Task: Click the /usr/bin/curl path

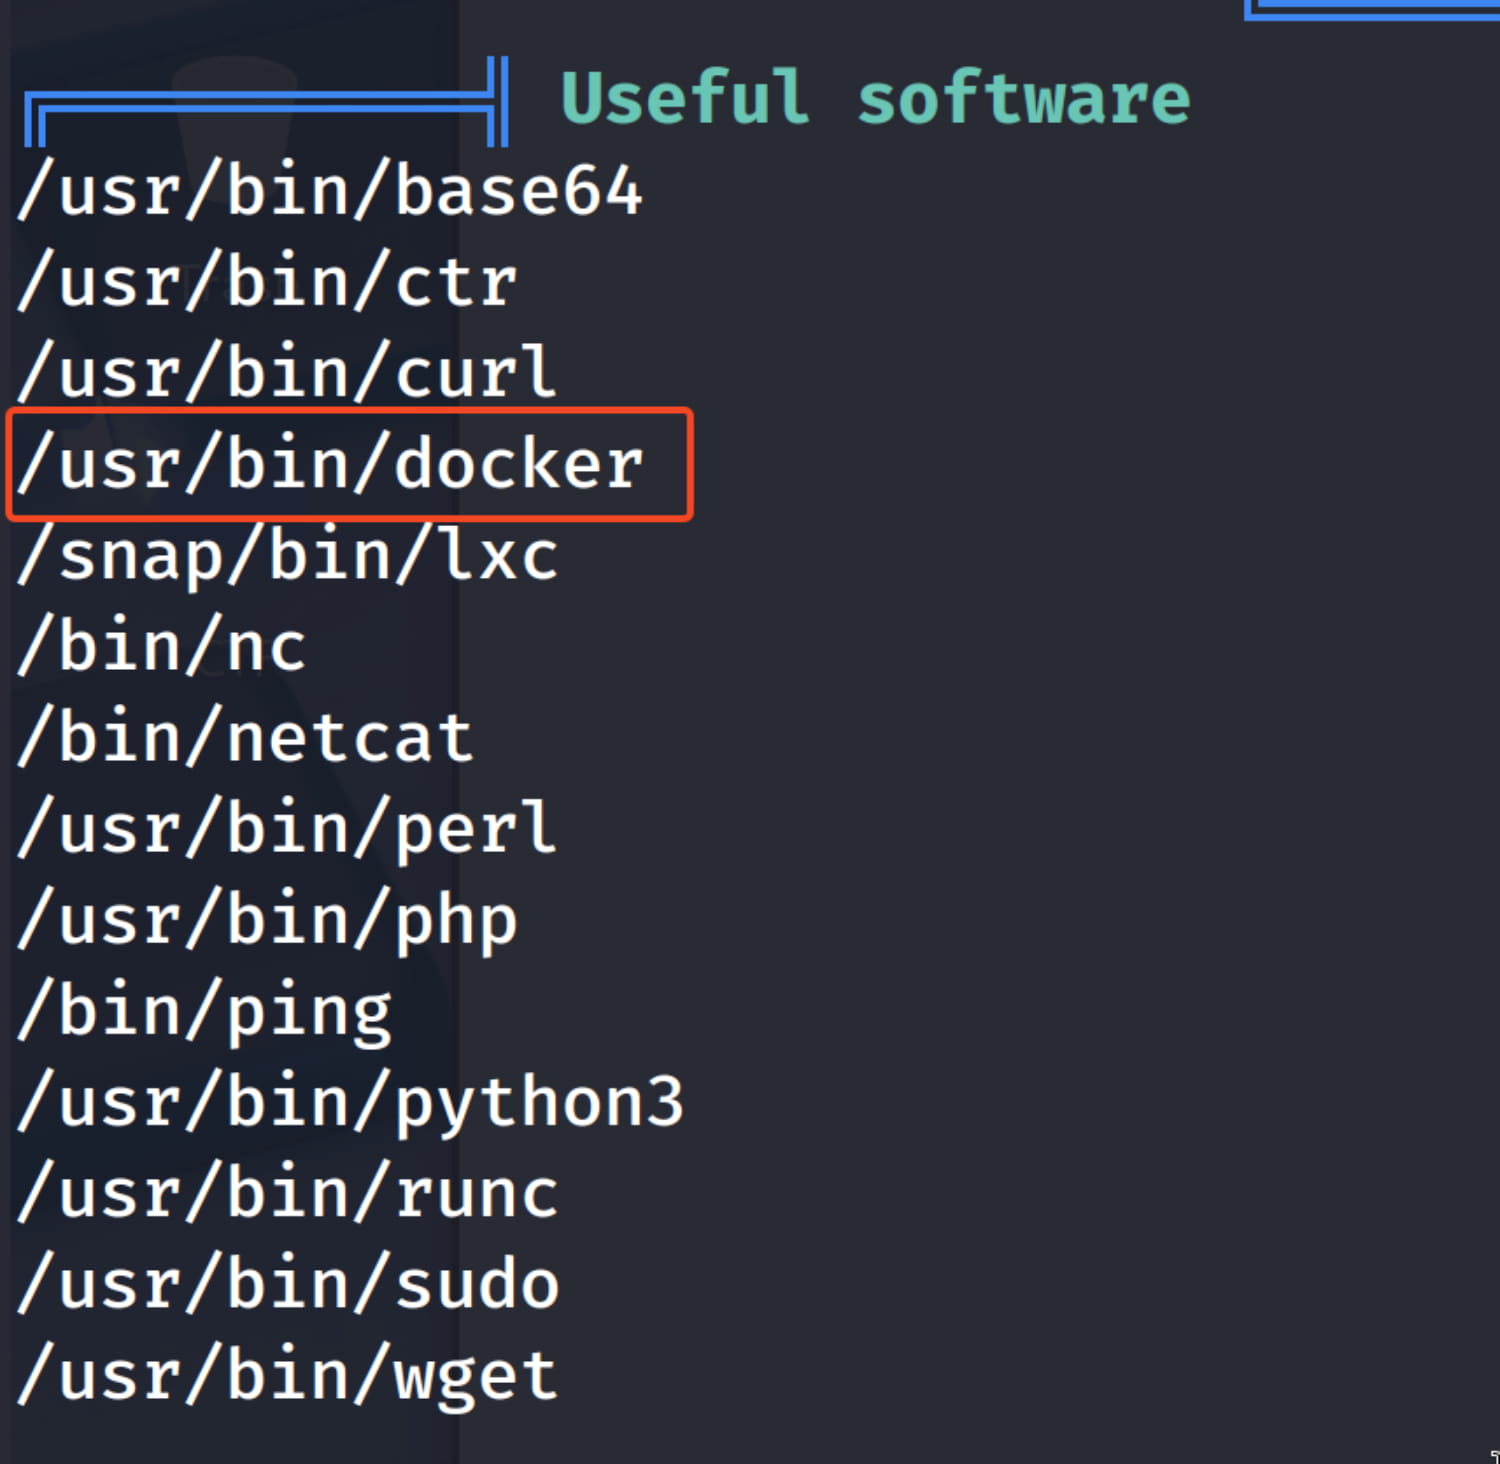Action: click(287, 373)
